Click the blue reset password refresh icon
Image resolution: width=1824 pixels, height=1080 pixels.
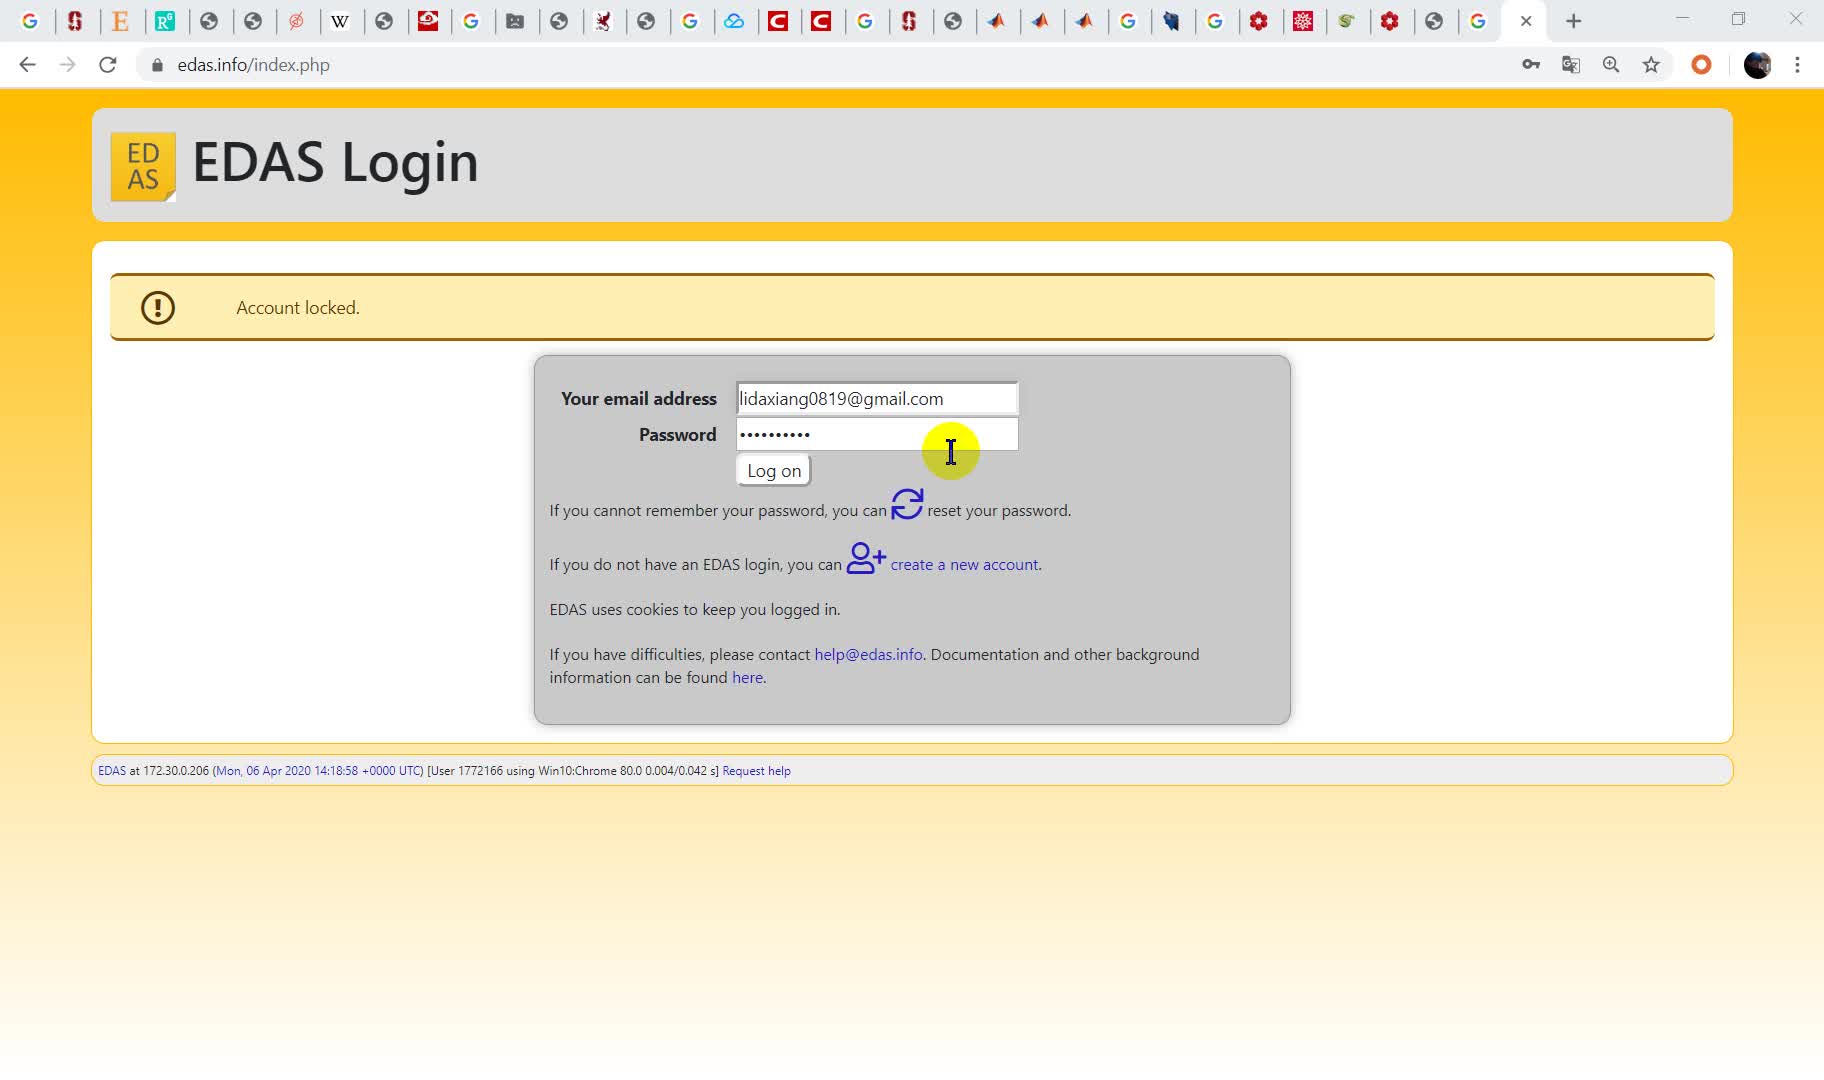[907, 504]
